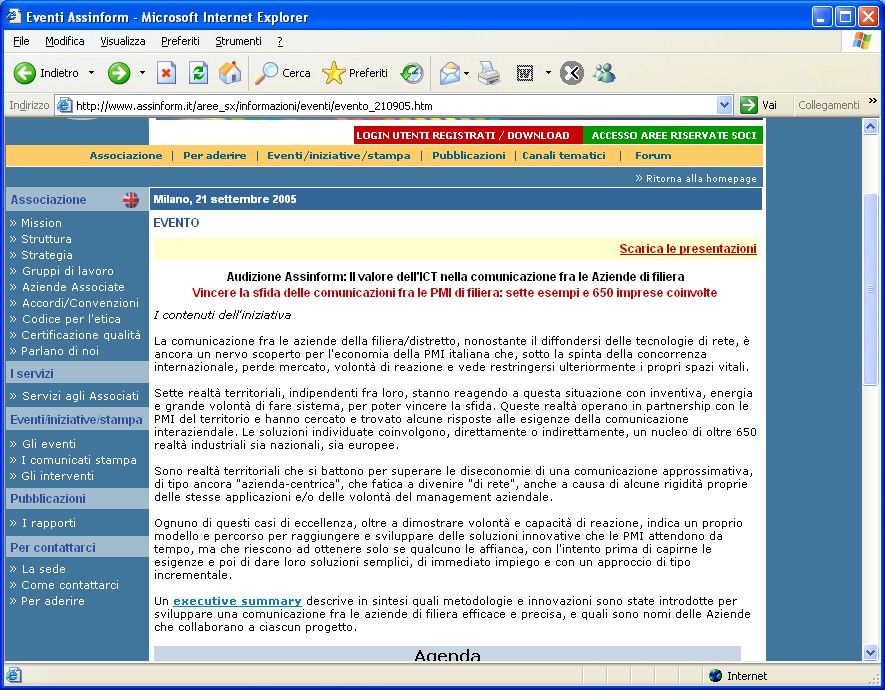This screenshot has width=885, height=690.
Task: Open Scarica le presentazioni link
Action: (x=688, y=249)
